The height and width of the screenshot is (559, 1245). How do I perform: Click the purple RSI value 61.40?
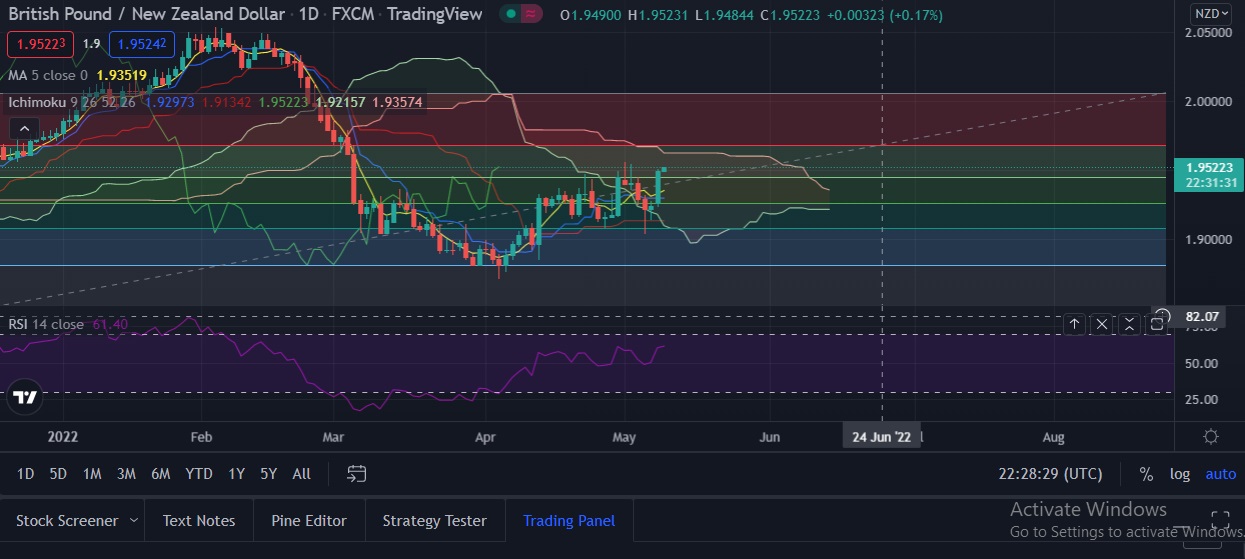(x=110, y=324)
